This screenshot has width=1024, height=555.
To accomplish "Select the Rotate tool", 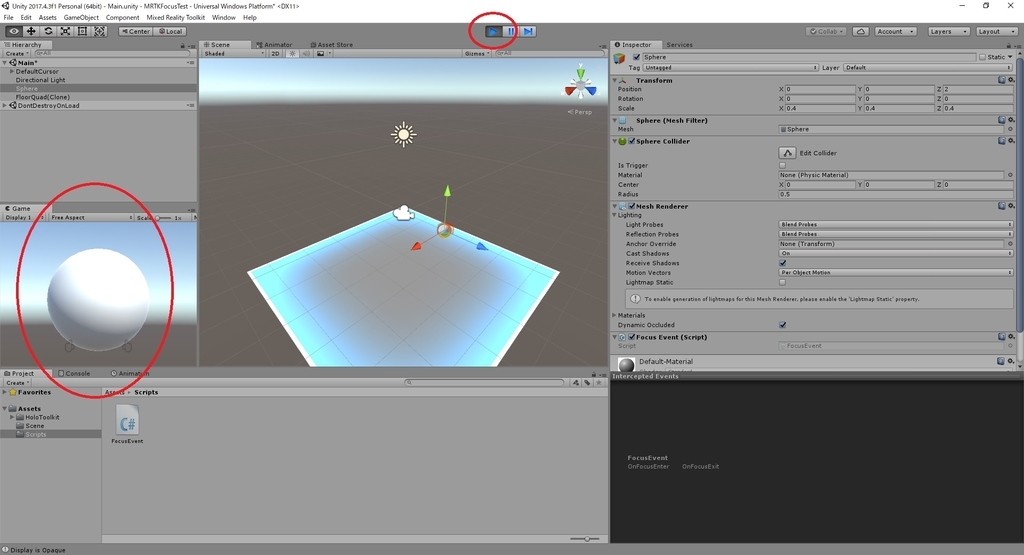I will (48, 31).
